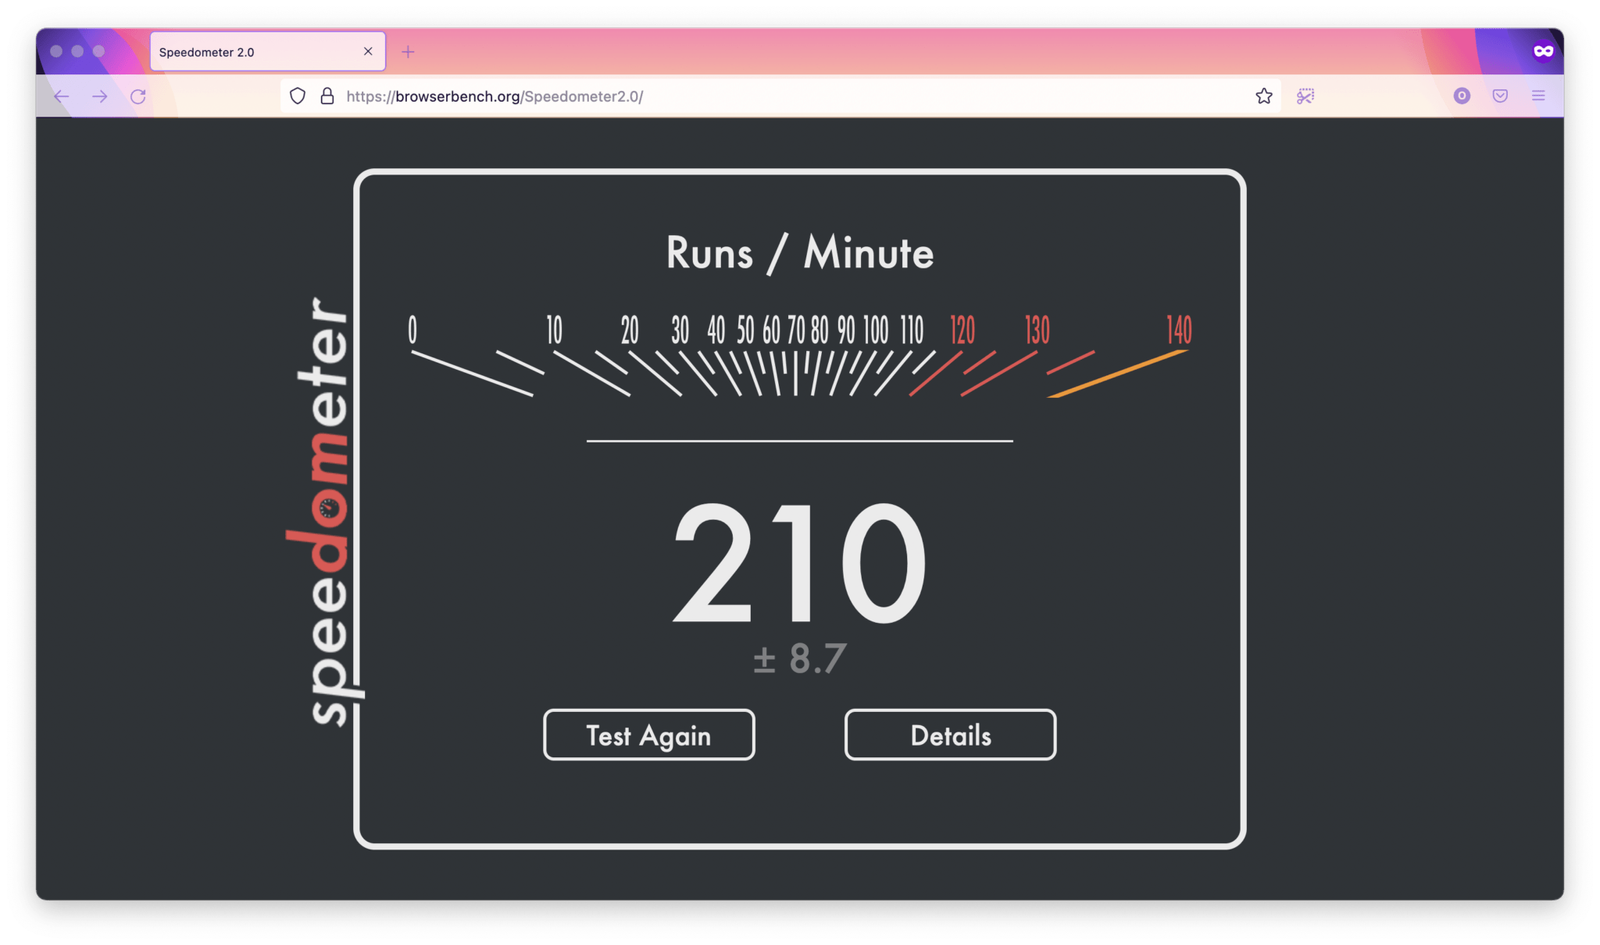Open a new tab with the plus button
This screenshot has height=945, width=1600.
pyautogui.click(x=408, y=52)
